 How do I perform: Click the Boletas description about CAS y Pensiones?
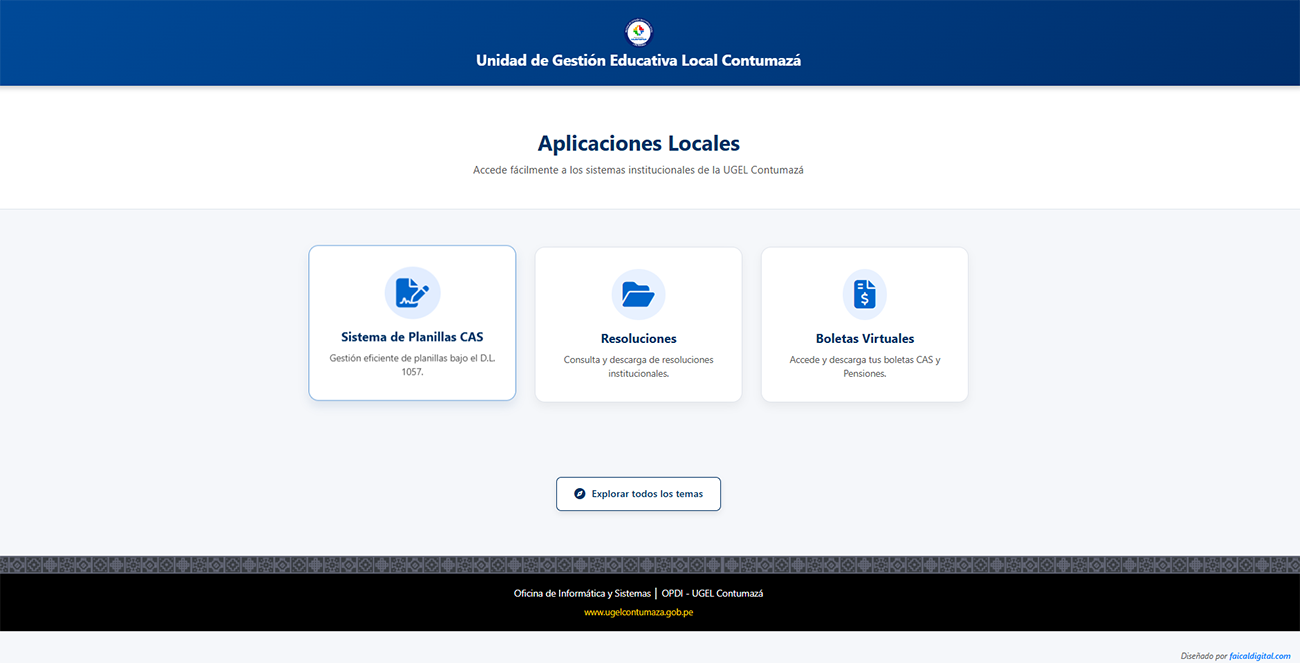(864, 366)
